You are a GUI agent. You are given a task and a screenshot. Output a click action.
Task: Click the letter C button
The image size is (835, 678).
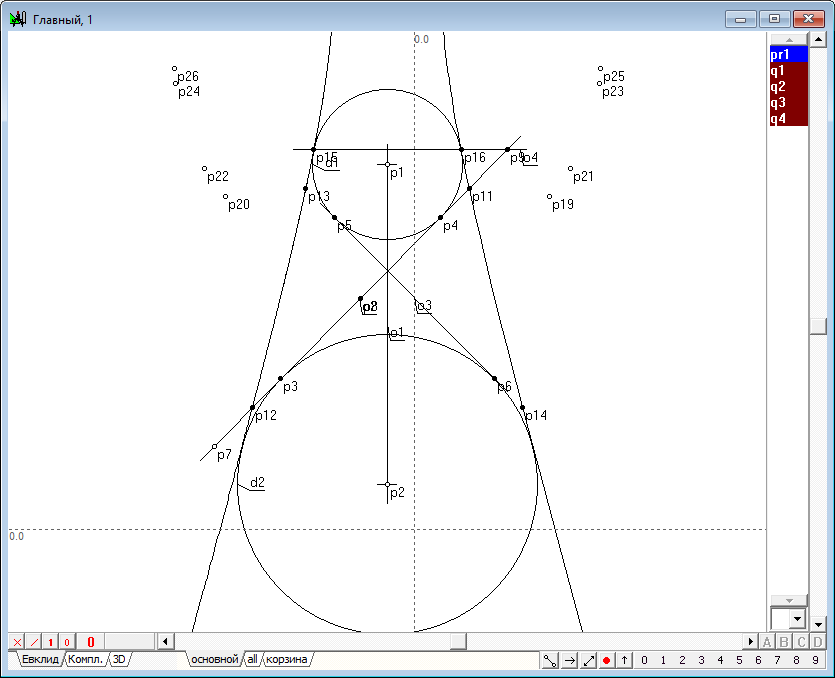point(801,641)
